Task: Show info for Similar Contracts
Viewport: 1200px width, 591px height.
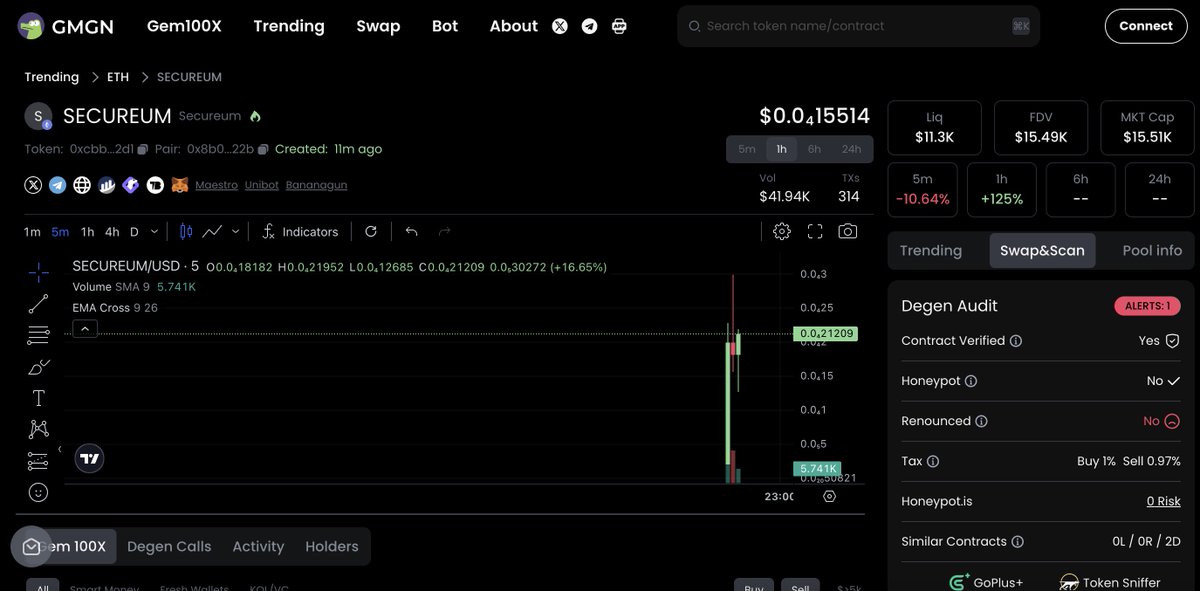Action: coord(1018,541)
